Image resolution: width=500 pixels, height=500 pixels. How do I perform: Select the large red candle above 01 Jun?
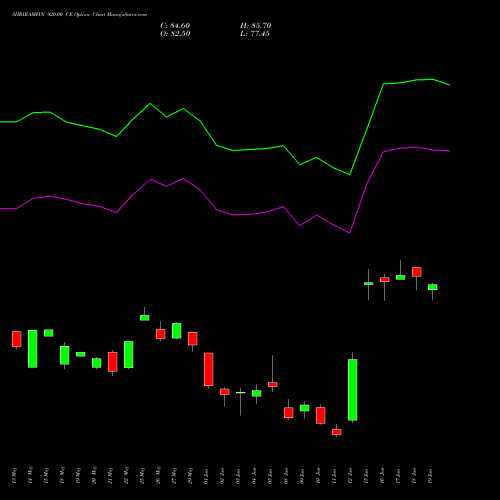pyautogui.click(x=209, y=369)
